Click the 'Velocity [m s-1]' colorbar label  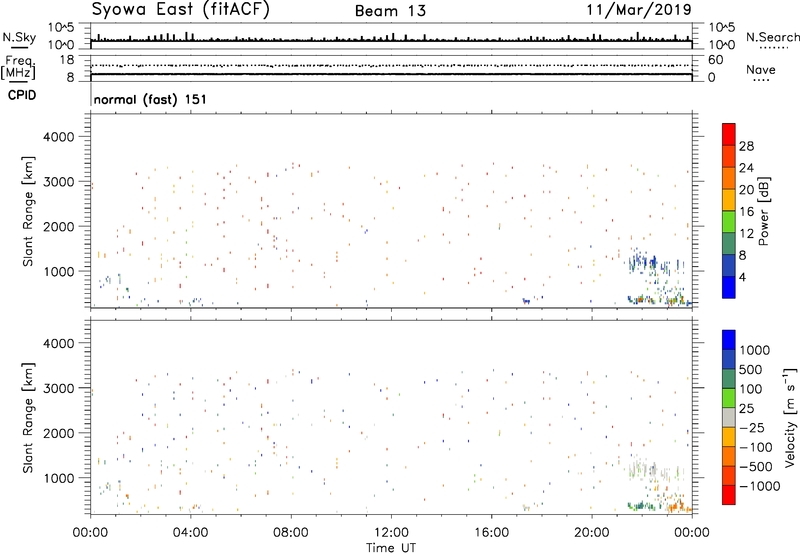pos(790,417)
